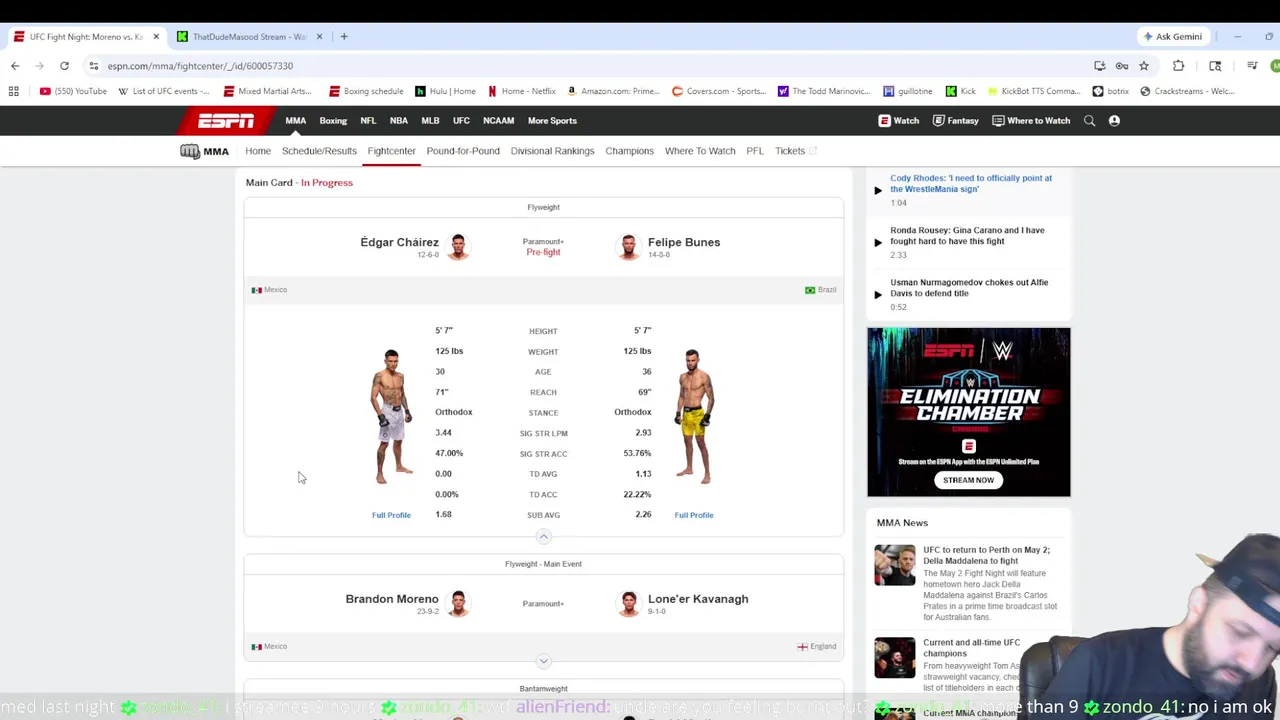1280x720 pixels.
Task: Open the Hulu Home bookmark
Action: tap(445, 91)
